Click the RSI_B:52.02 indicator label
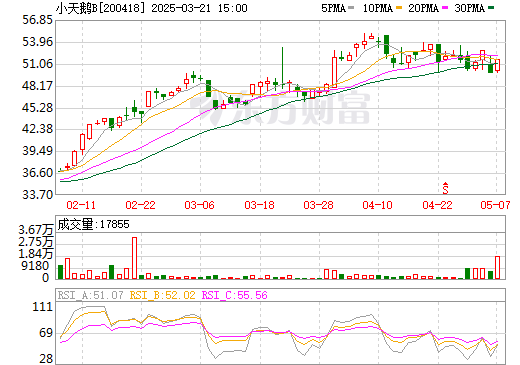520x365 pixels. tap(162, 295)
